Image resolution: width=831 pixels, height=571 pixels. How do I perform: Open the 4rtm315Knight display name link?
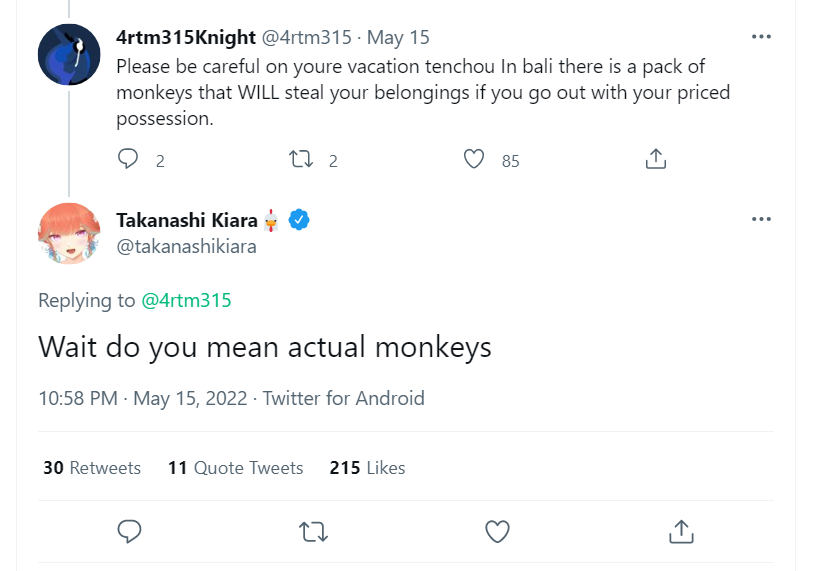pyautogui.click(x=186, y=38)
